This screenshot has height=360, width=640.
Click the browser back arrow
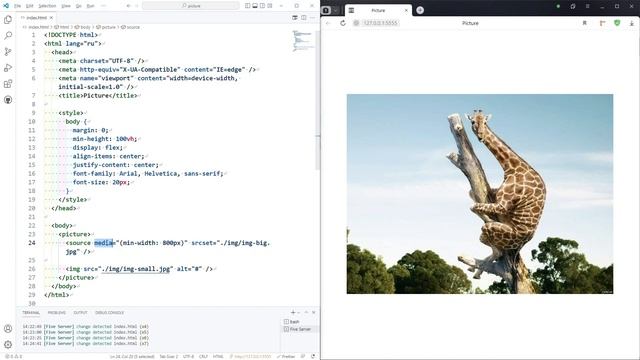tap(328, 23)
